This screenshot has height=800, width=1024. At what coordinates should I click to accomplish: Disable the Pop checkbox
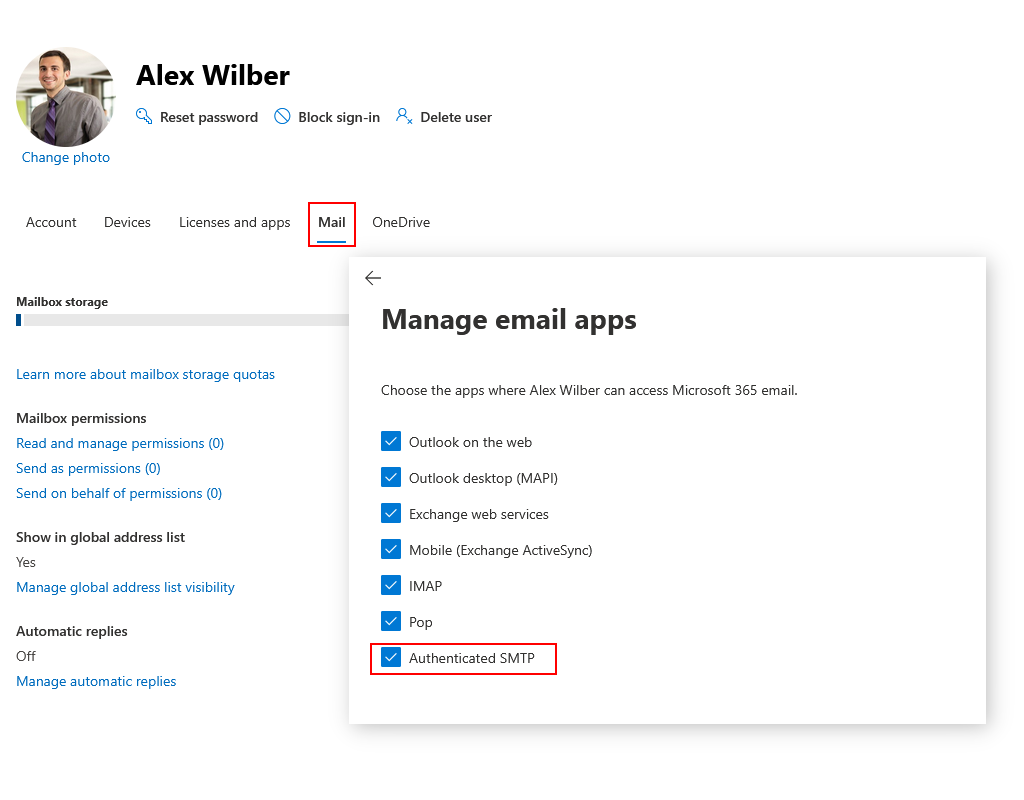tap(391, 622)
